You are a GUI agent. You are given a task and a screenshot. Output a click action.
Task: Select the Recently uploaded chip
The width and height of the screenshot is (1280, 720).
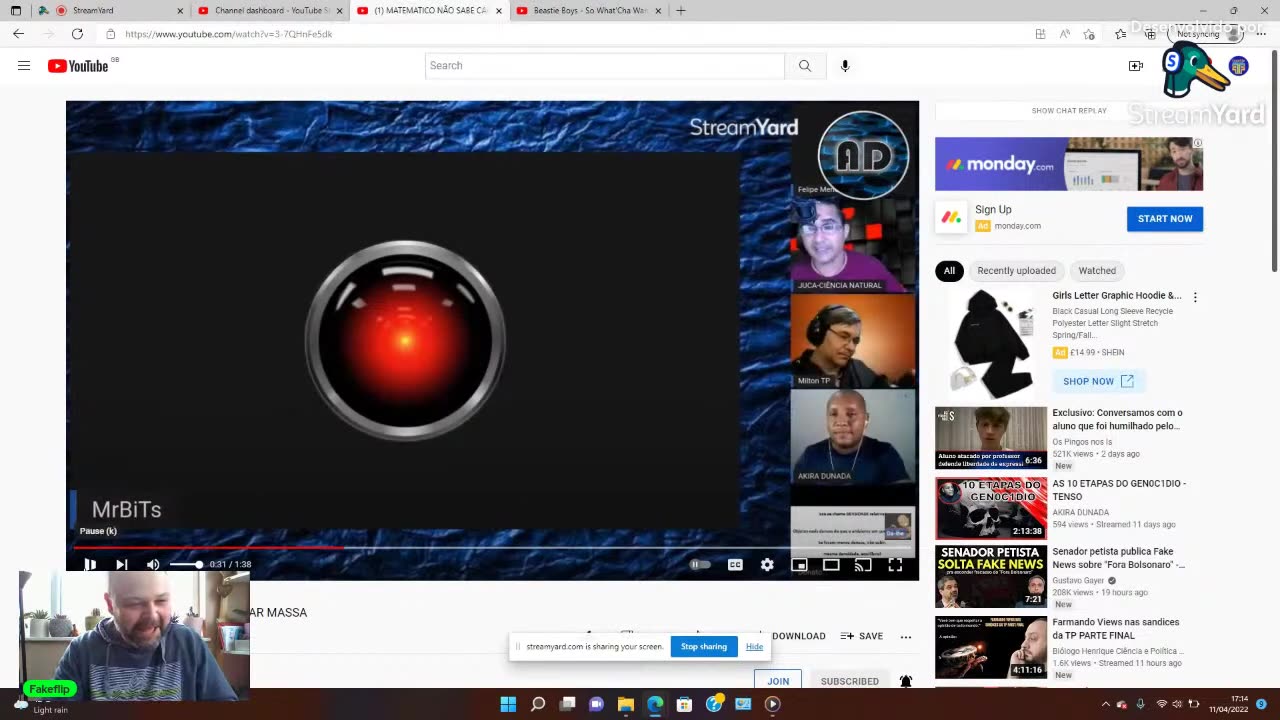[1016, 271]
